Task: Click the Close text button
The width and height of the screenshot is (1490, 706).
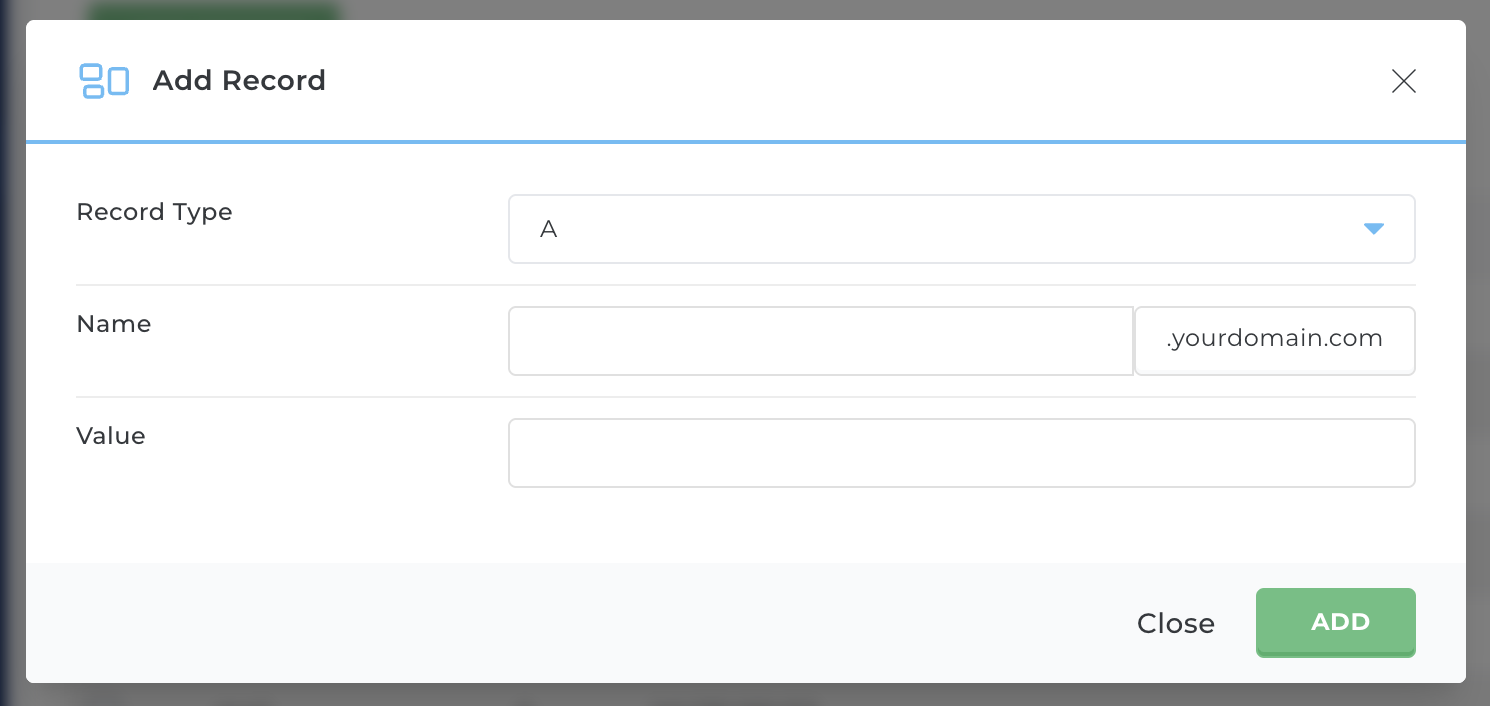Action: point(1175,624)
